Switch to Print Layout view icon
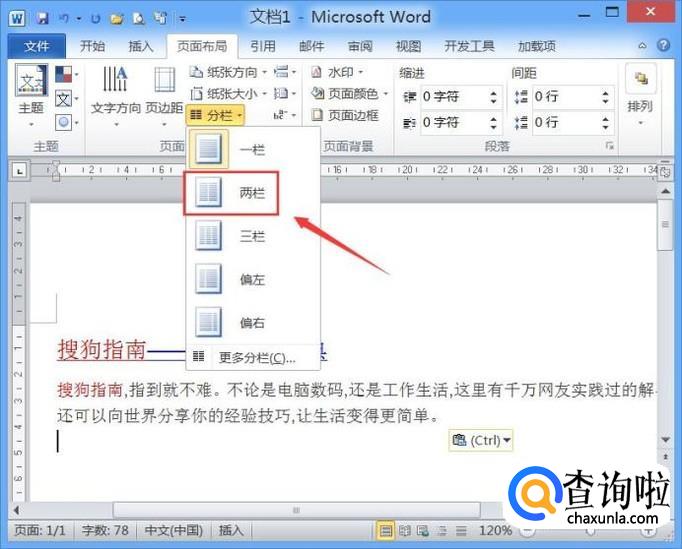Viewport: 682px width, 549px height. point(385,531)
